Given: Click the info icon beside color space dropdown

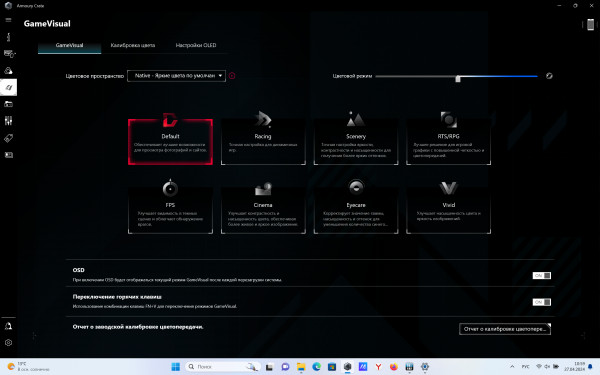Looking at the screenshot, I should click(x=232, y=76).
